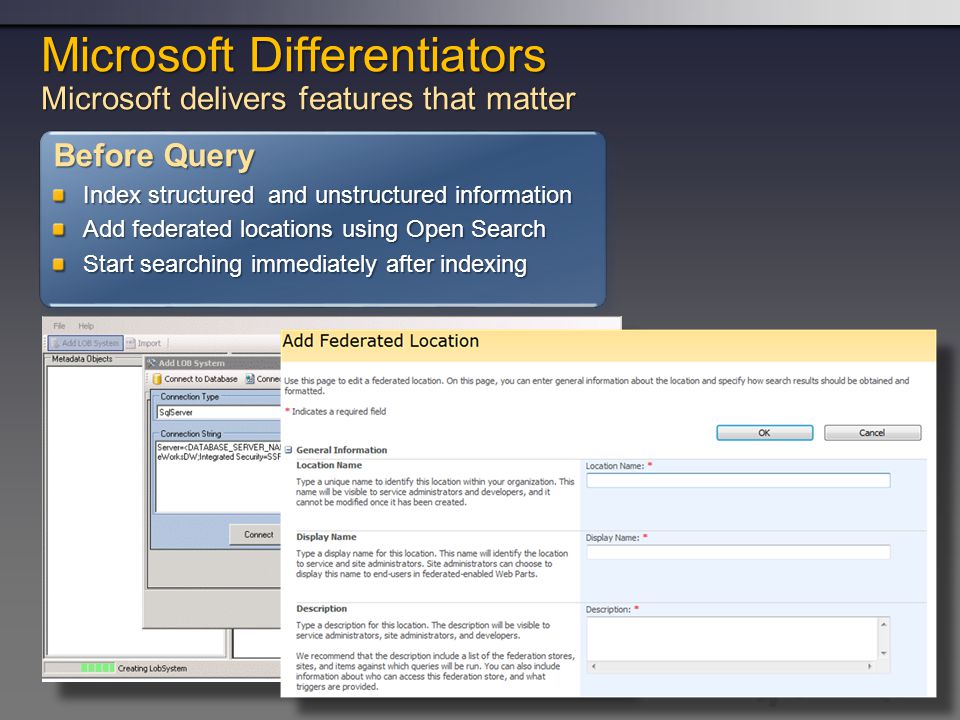Collapse the General Information section
The width and height of the screenshot is (960, 720).
click(x=288, y=450)
